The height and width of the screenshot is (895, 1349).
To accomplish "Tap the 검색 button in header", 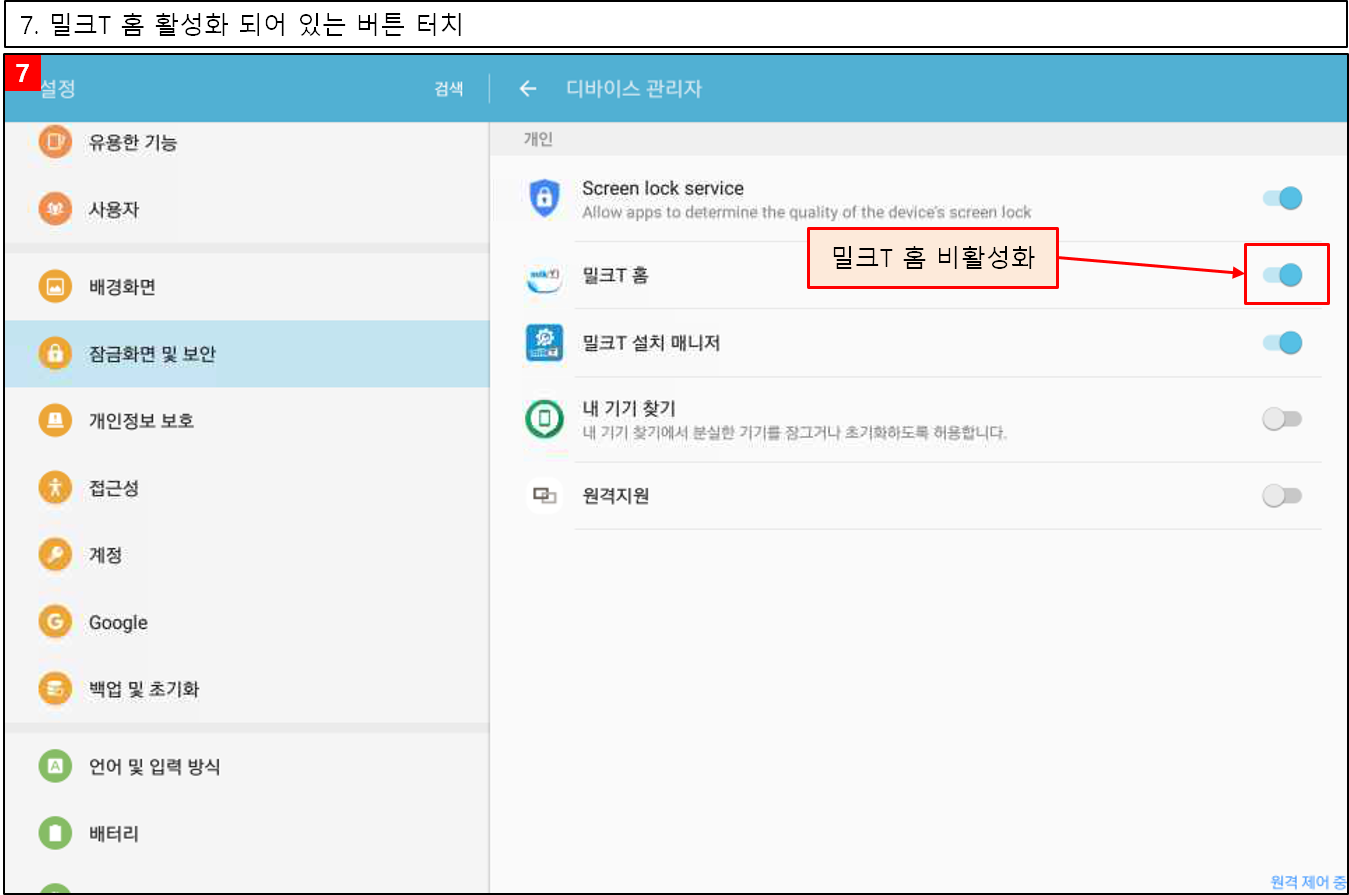I will 449,89.
